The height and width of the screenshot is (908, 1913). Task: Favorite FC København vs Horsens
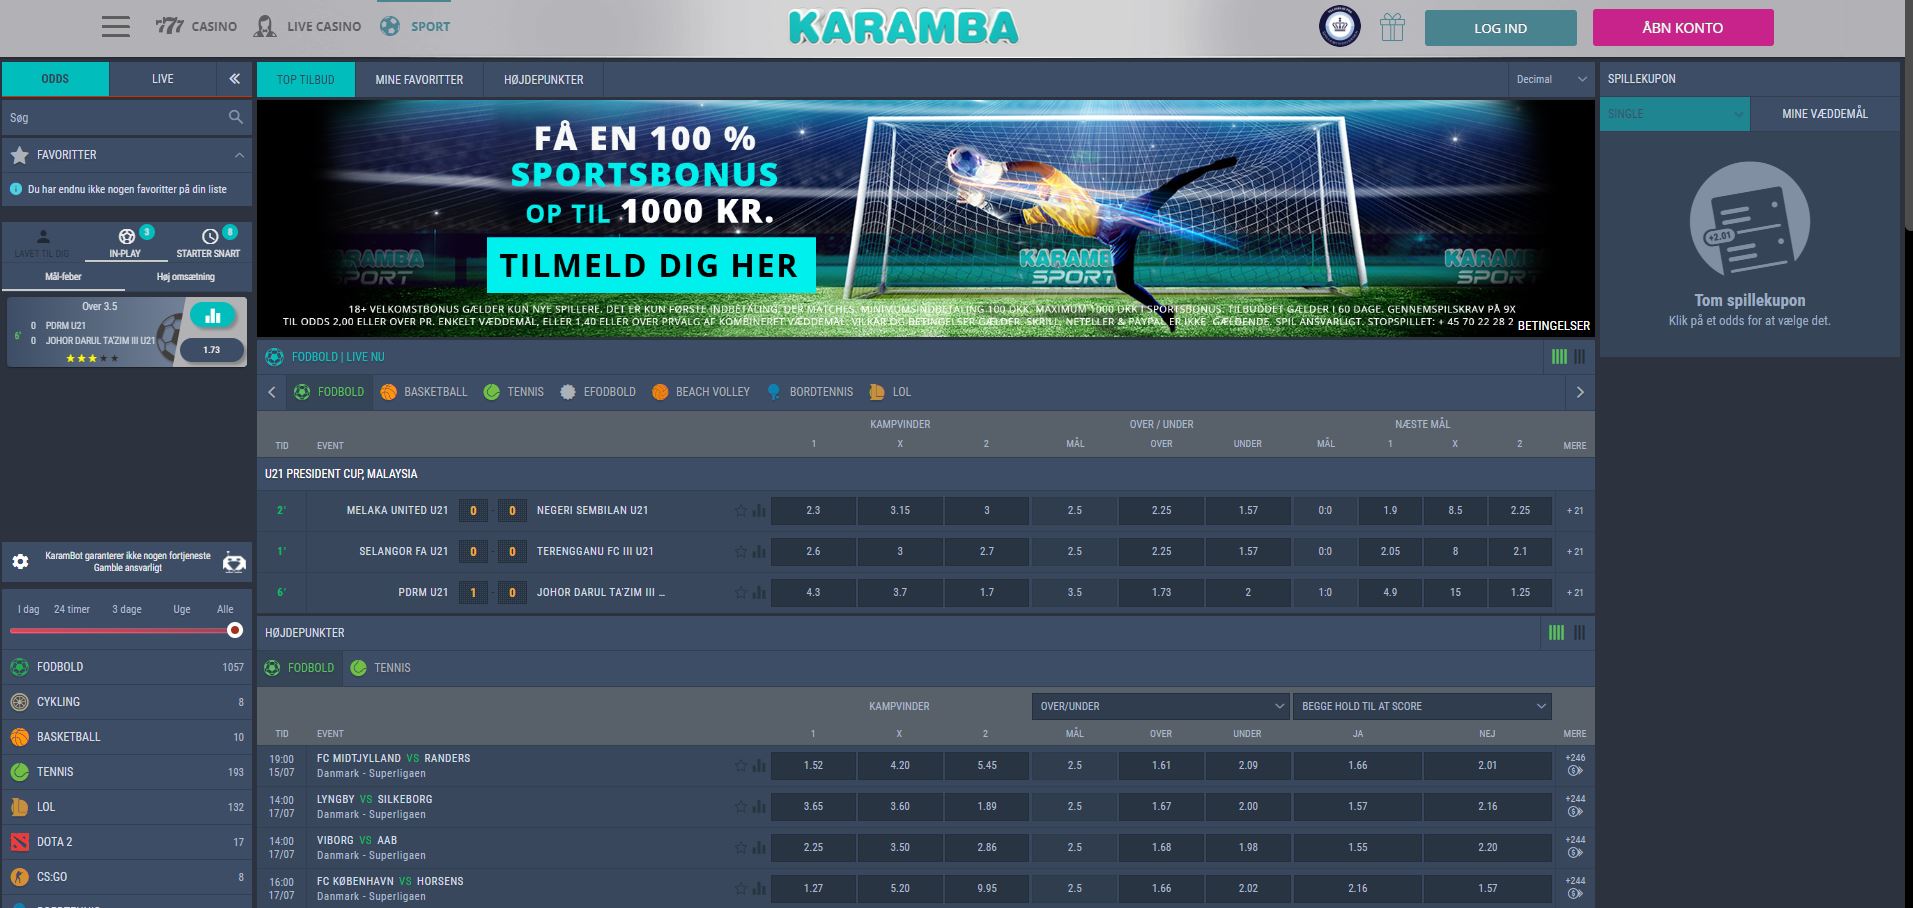click(741, 889)
